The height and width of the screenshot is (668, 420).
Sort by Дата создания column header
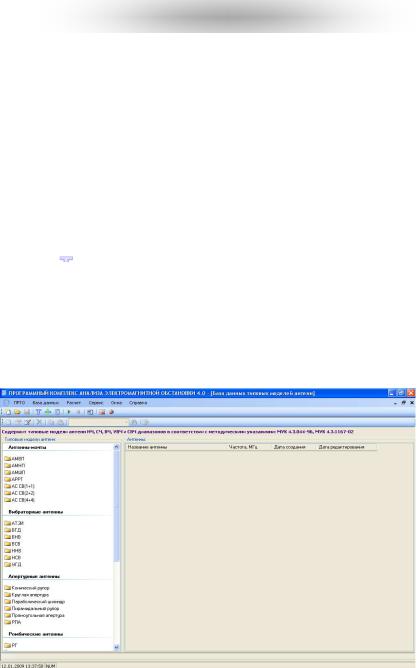point(293,447)
